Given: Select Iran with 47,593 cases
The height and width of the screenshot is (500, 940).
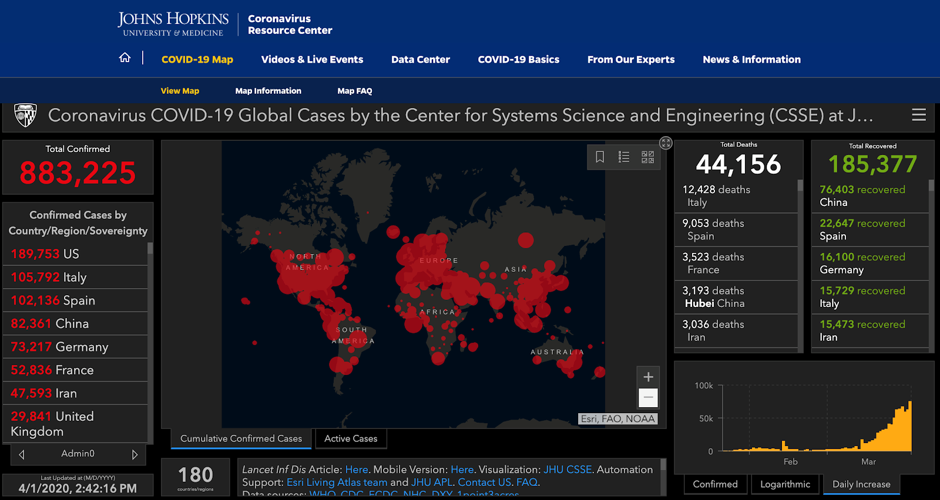Looking at the screenshot, I should 75,393.
